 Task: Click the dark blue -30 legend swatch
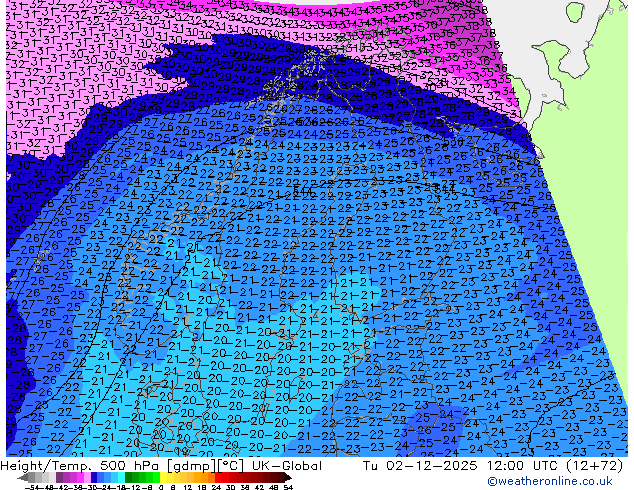click(94, 477)
